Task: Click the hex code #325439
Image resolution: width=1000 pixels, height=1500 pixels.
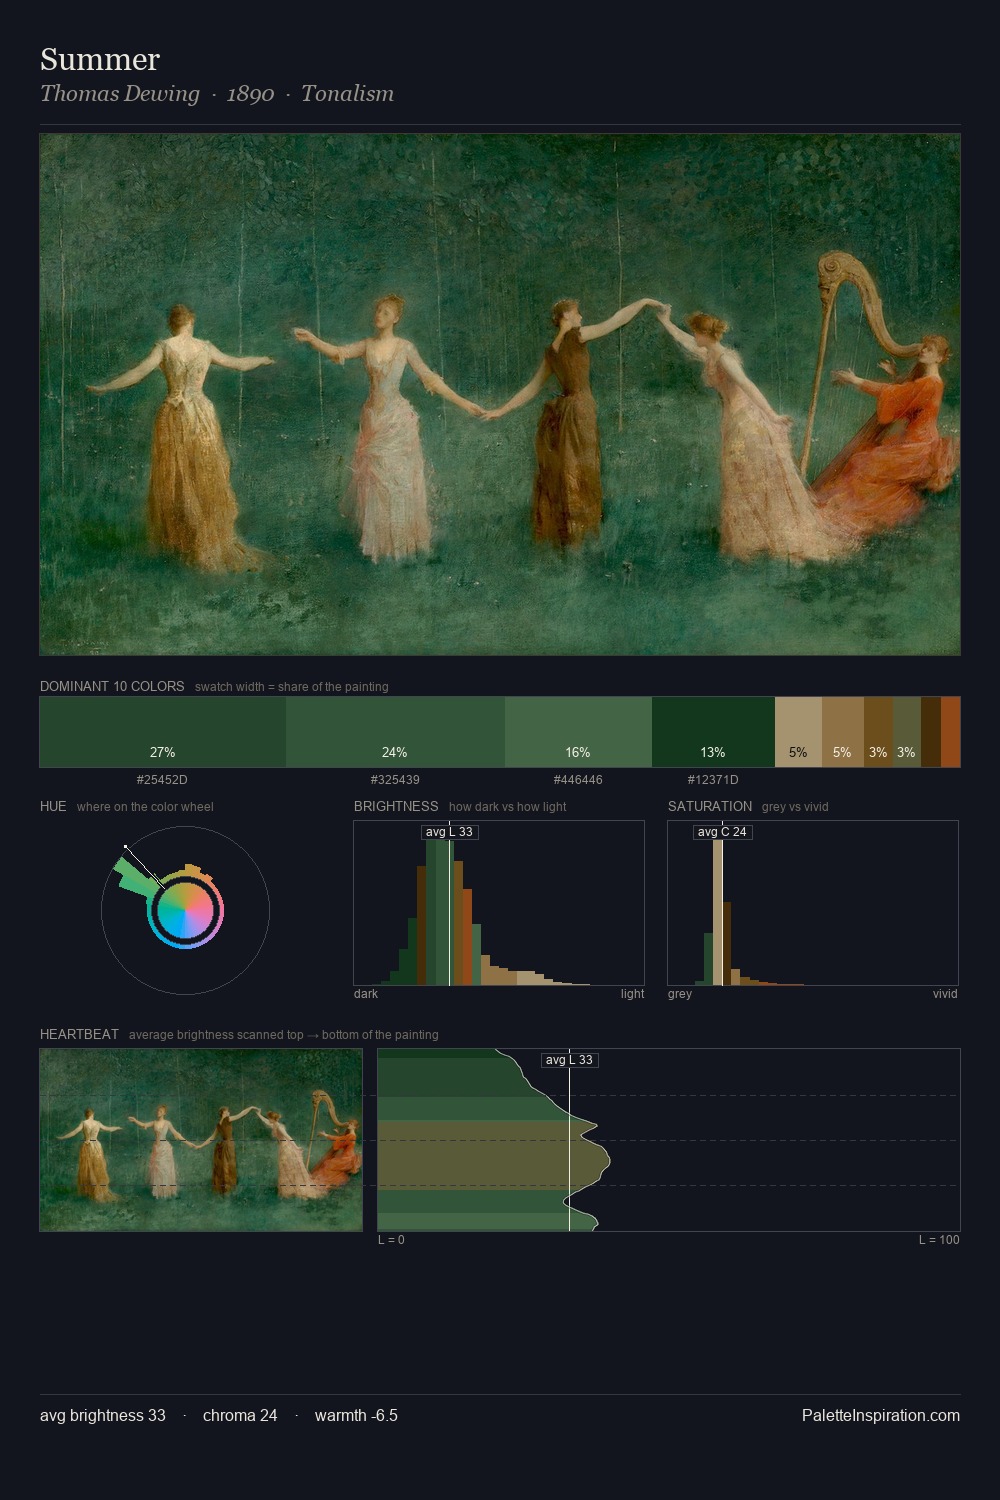Action: pos(395,780)
